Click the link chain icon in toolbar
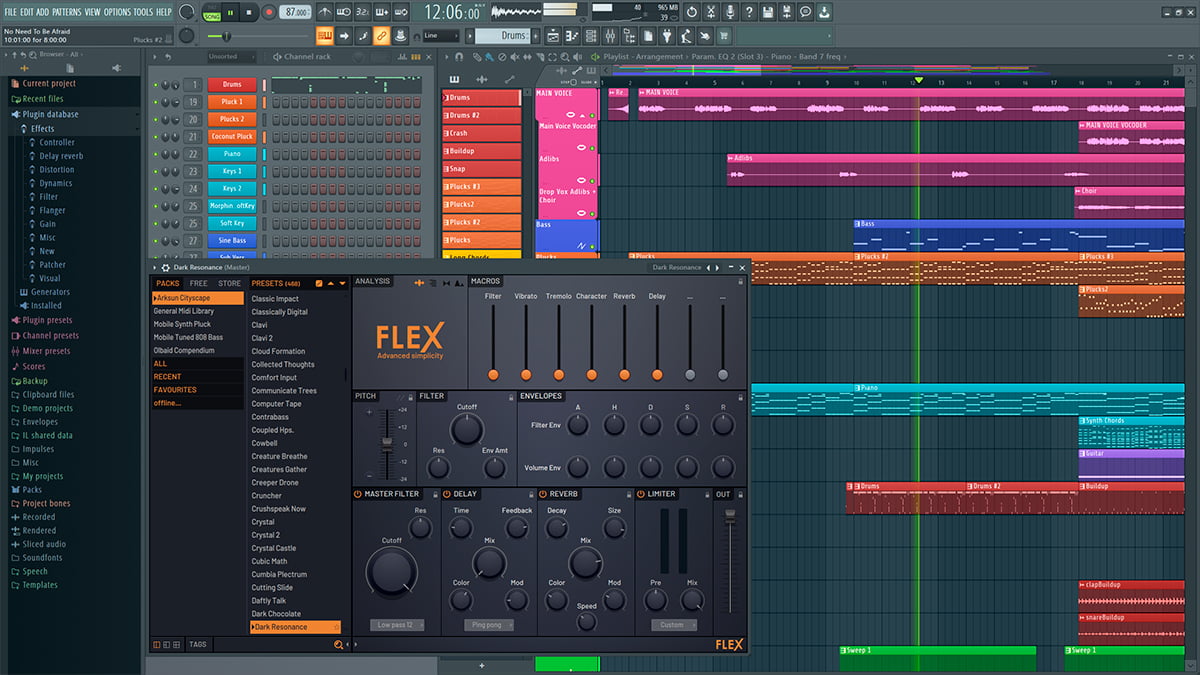This screenshot has height=675, width=1200. point(382,36)
